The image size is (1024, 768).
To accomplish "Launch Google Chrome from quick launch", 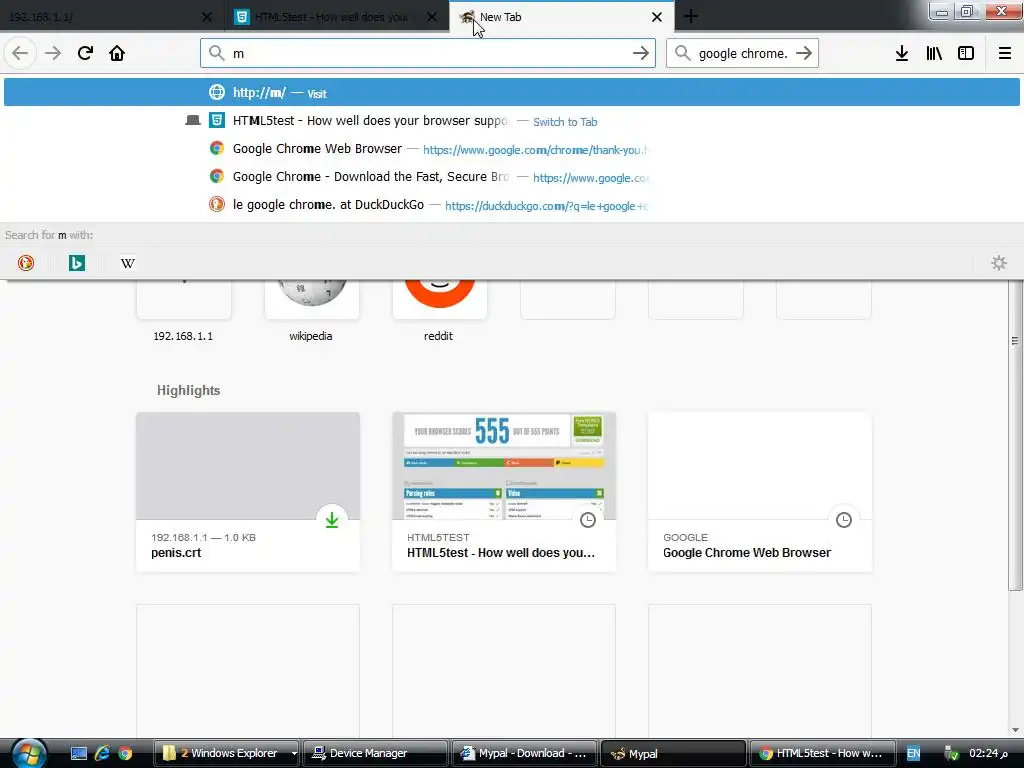I will pyautogui.click(x=125, y=754).
